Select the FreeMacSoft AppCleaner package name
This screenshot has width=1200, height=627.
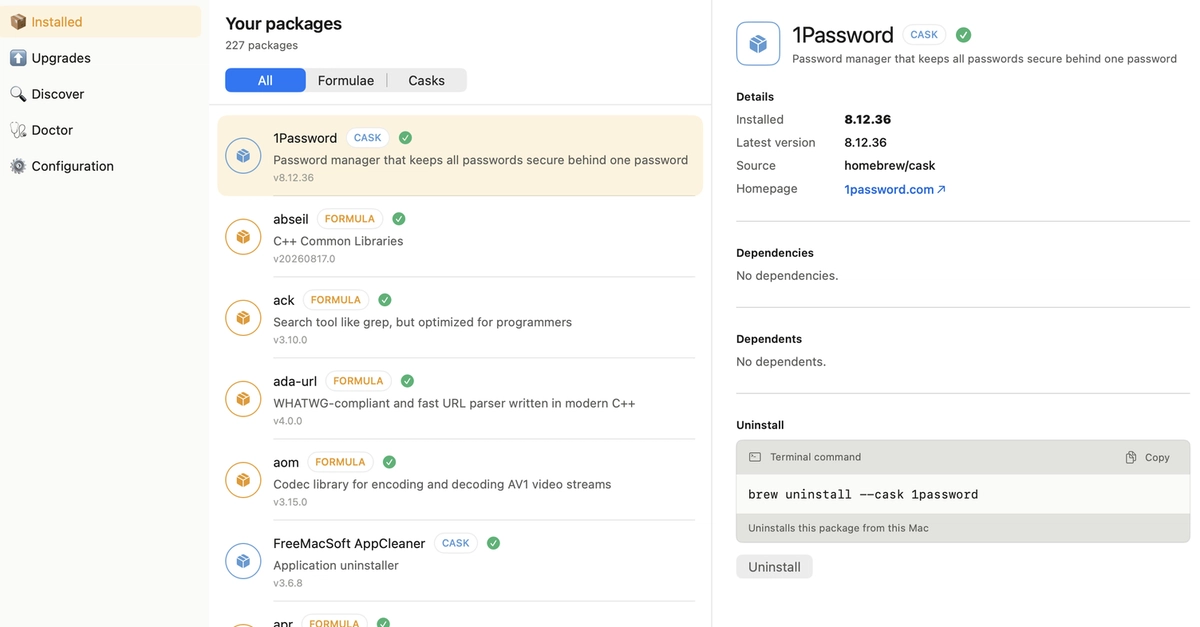point(349,543)
